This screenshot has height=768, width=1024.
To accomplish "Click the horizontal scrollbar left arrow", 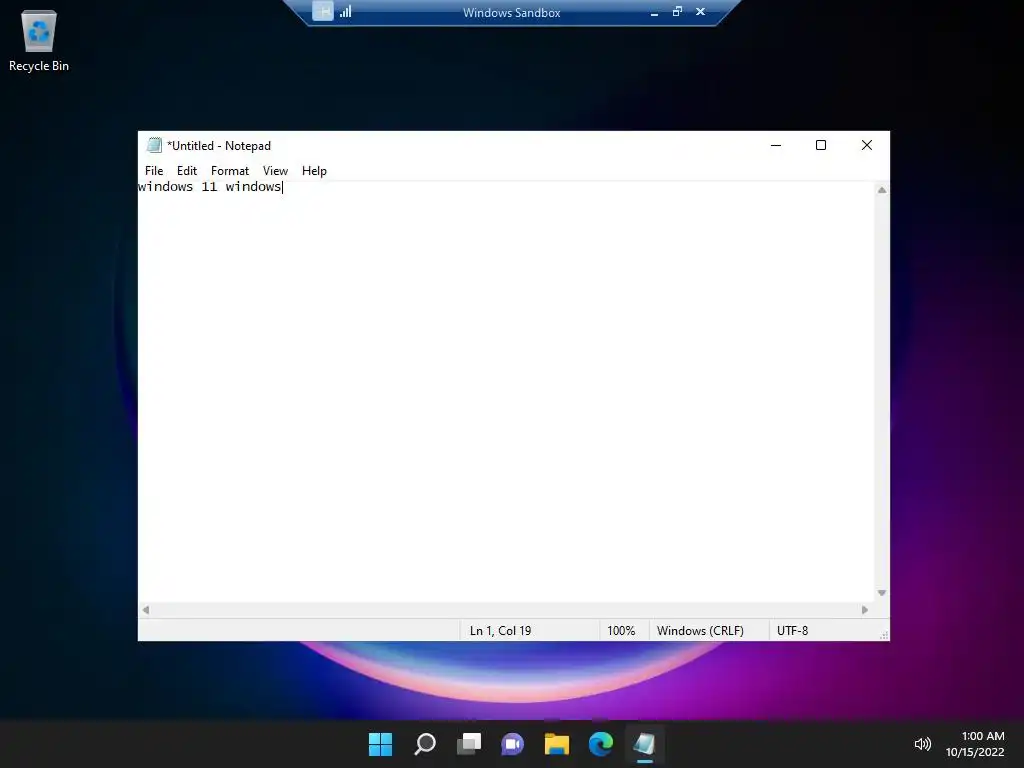I will [x=146, y=610].
